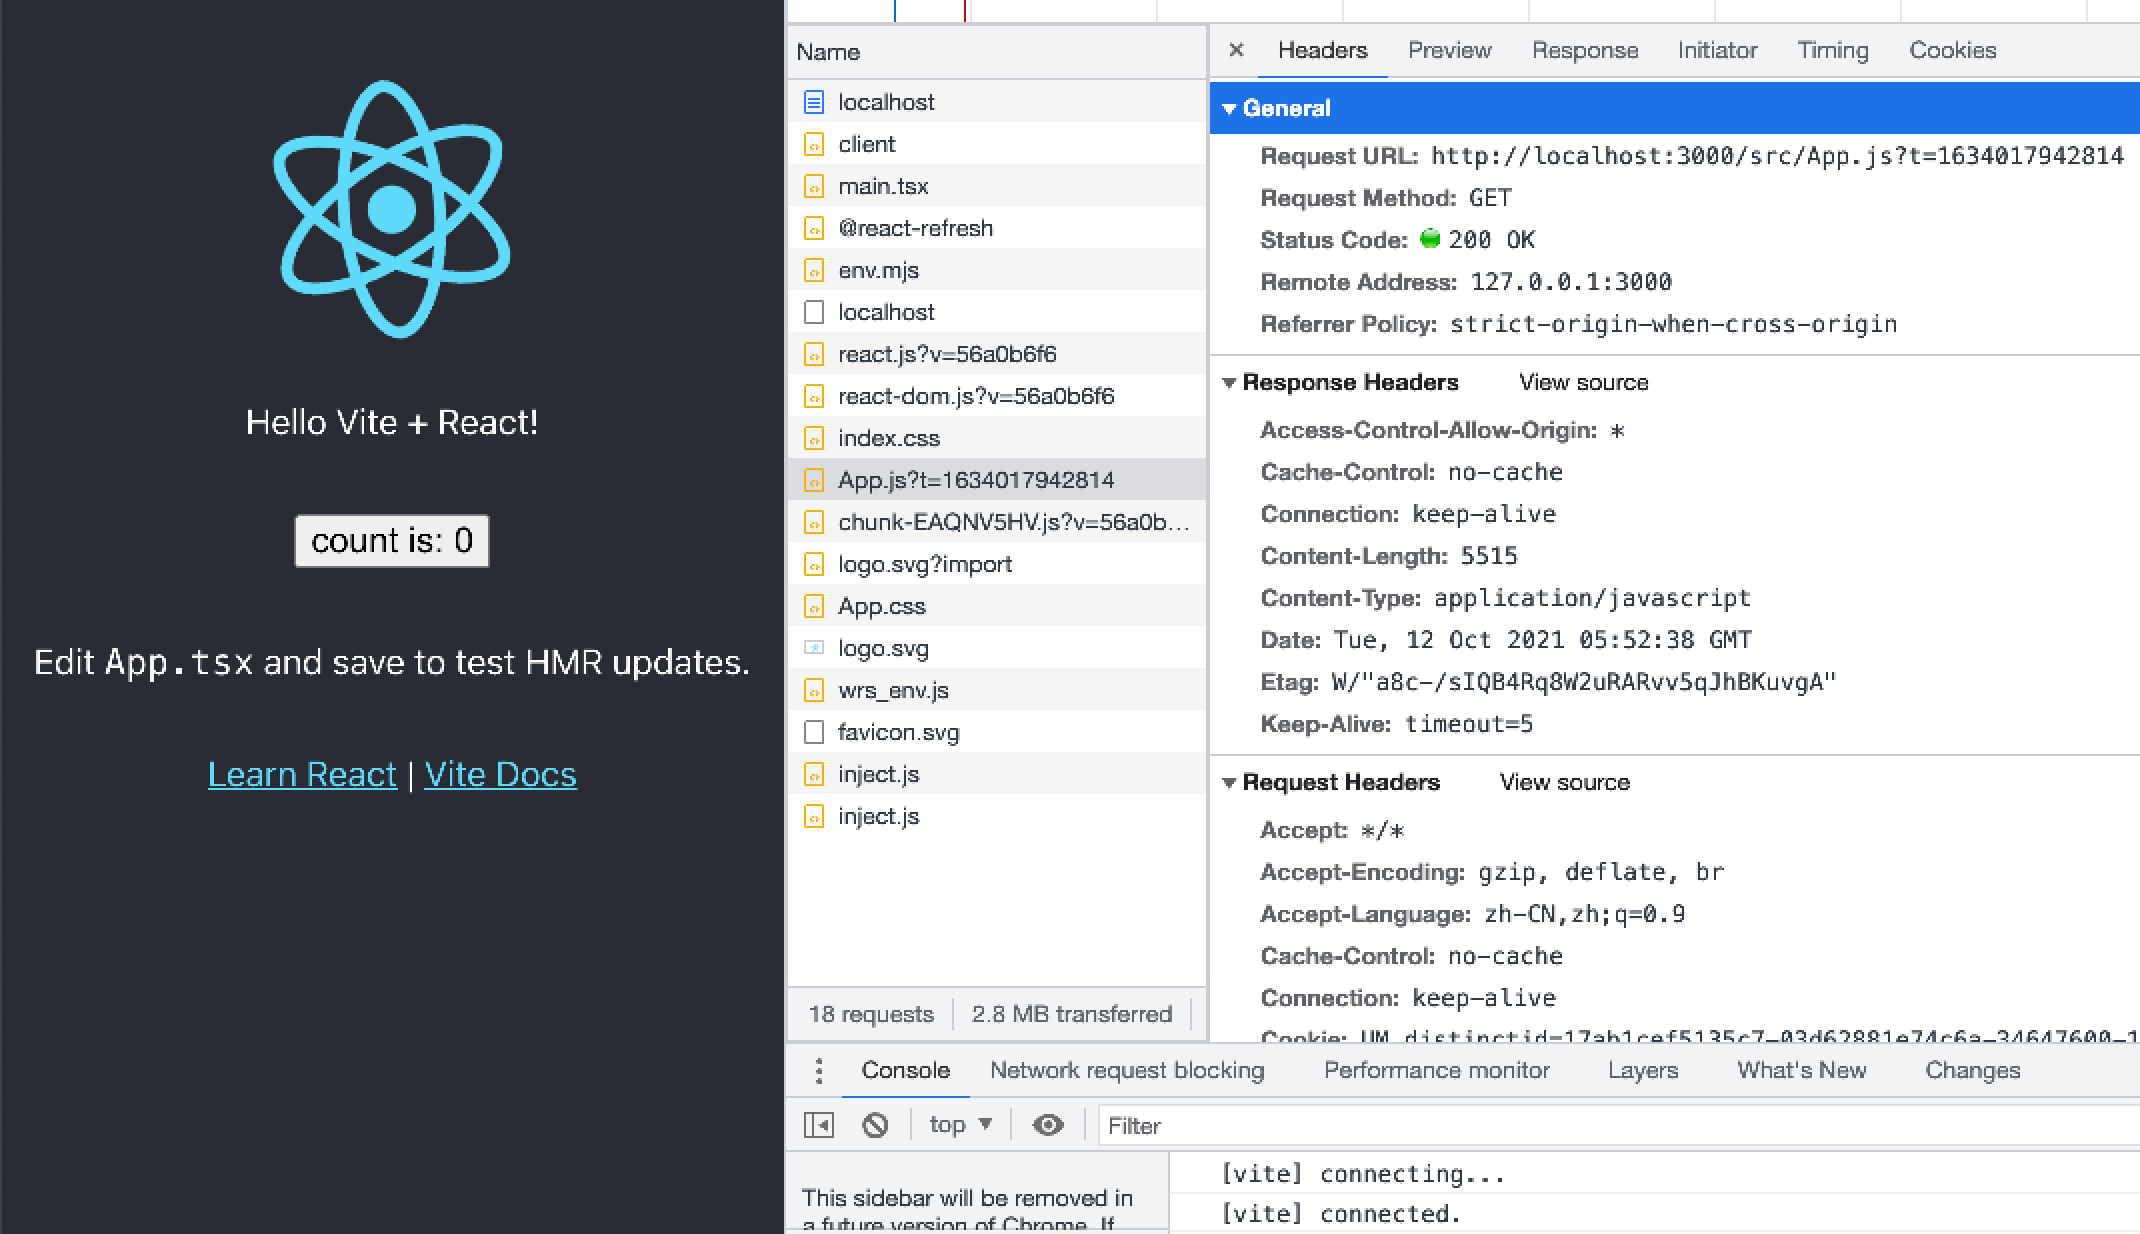The height and width of the screenshot is (1234, 2140).
Task: Click the Keep-Alive timeout=5 value
Action: [1469, 724]
